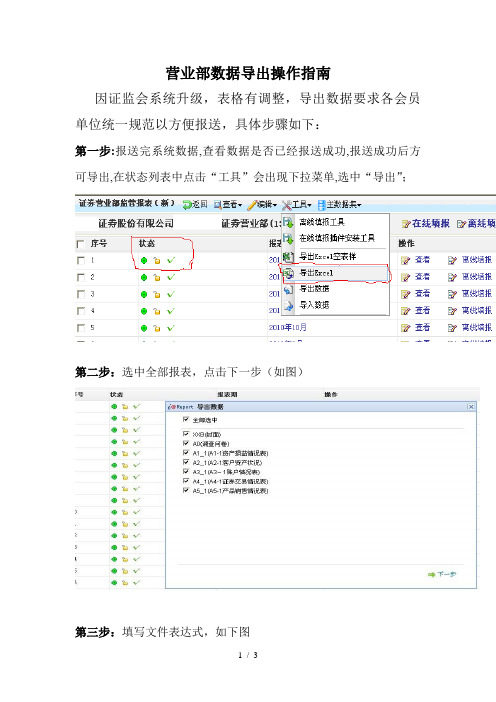Image resolution: width=496 pixels, height=702 pixels.
Task: Click the edit icon beside row 4 查看
Action: 406,311
